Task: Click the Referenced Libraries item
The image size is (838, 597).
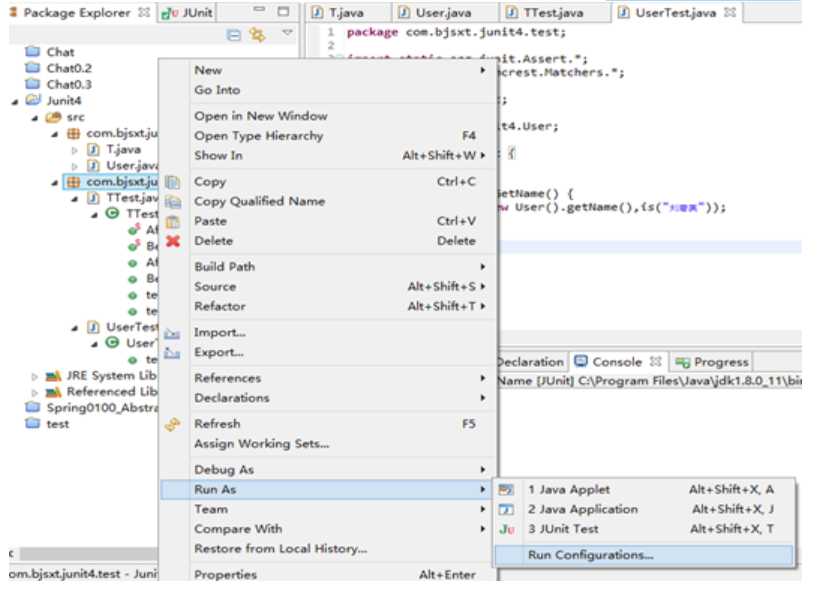Action: [101, 392]
